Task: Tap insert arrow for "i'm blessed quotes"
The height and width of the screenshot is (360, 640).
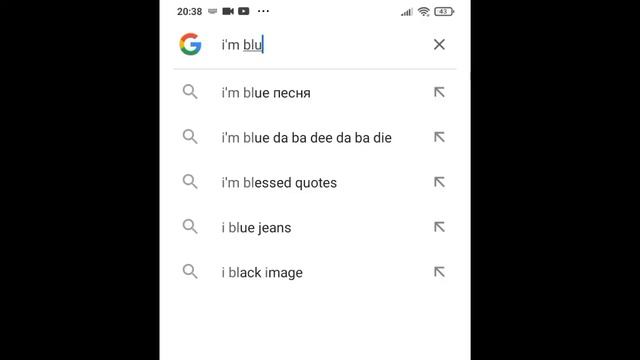Action: [x=439, y=182]
